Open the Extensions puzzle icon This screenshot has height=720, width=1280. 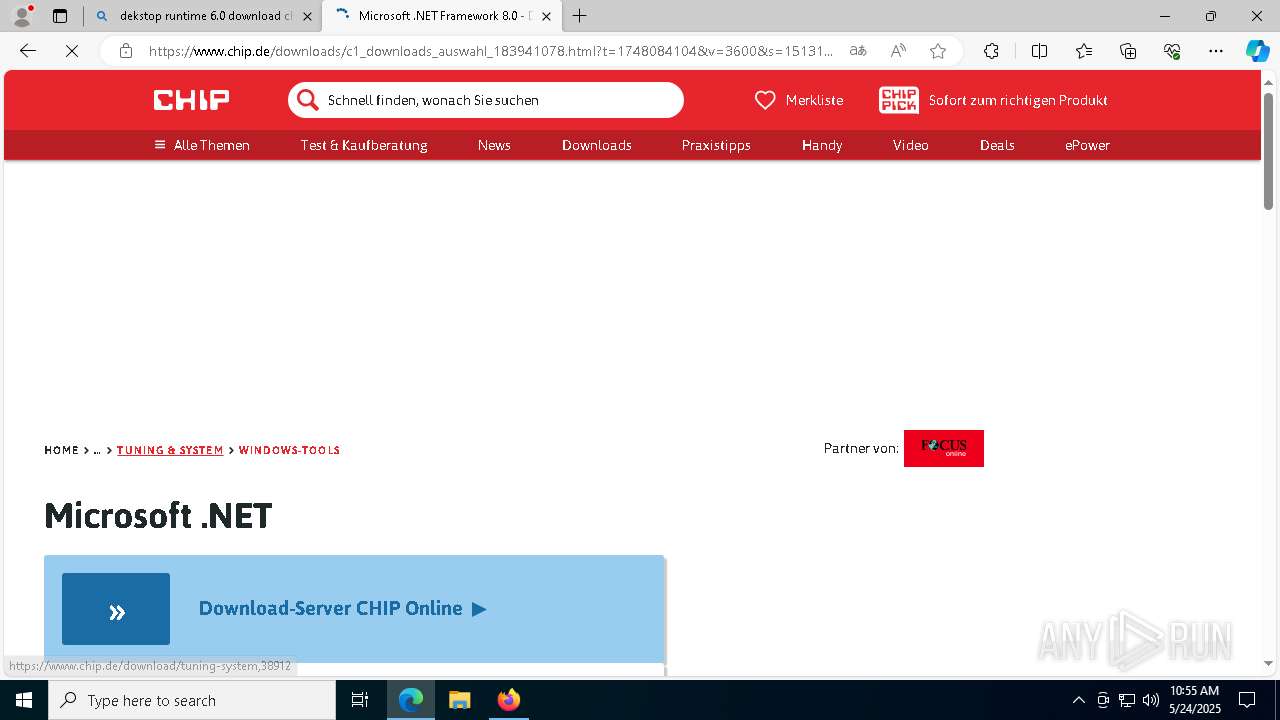pos(991,51)
